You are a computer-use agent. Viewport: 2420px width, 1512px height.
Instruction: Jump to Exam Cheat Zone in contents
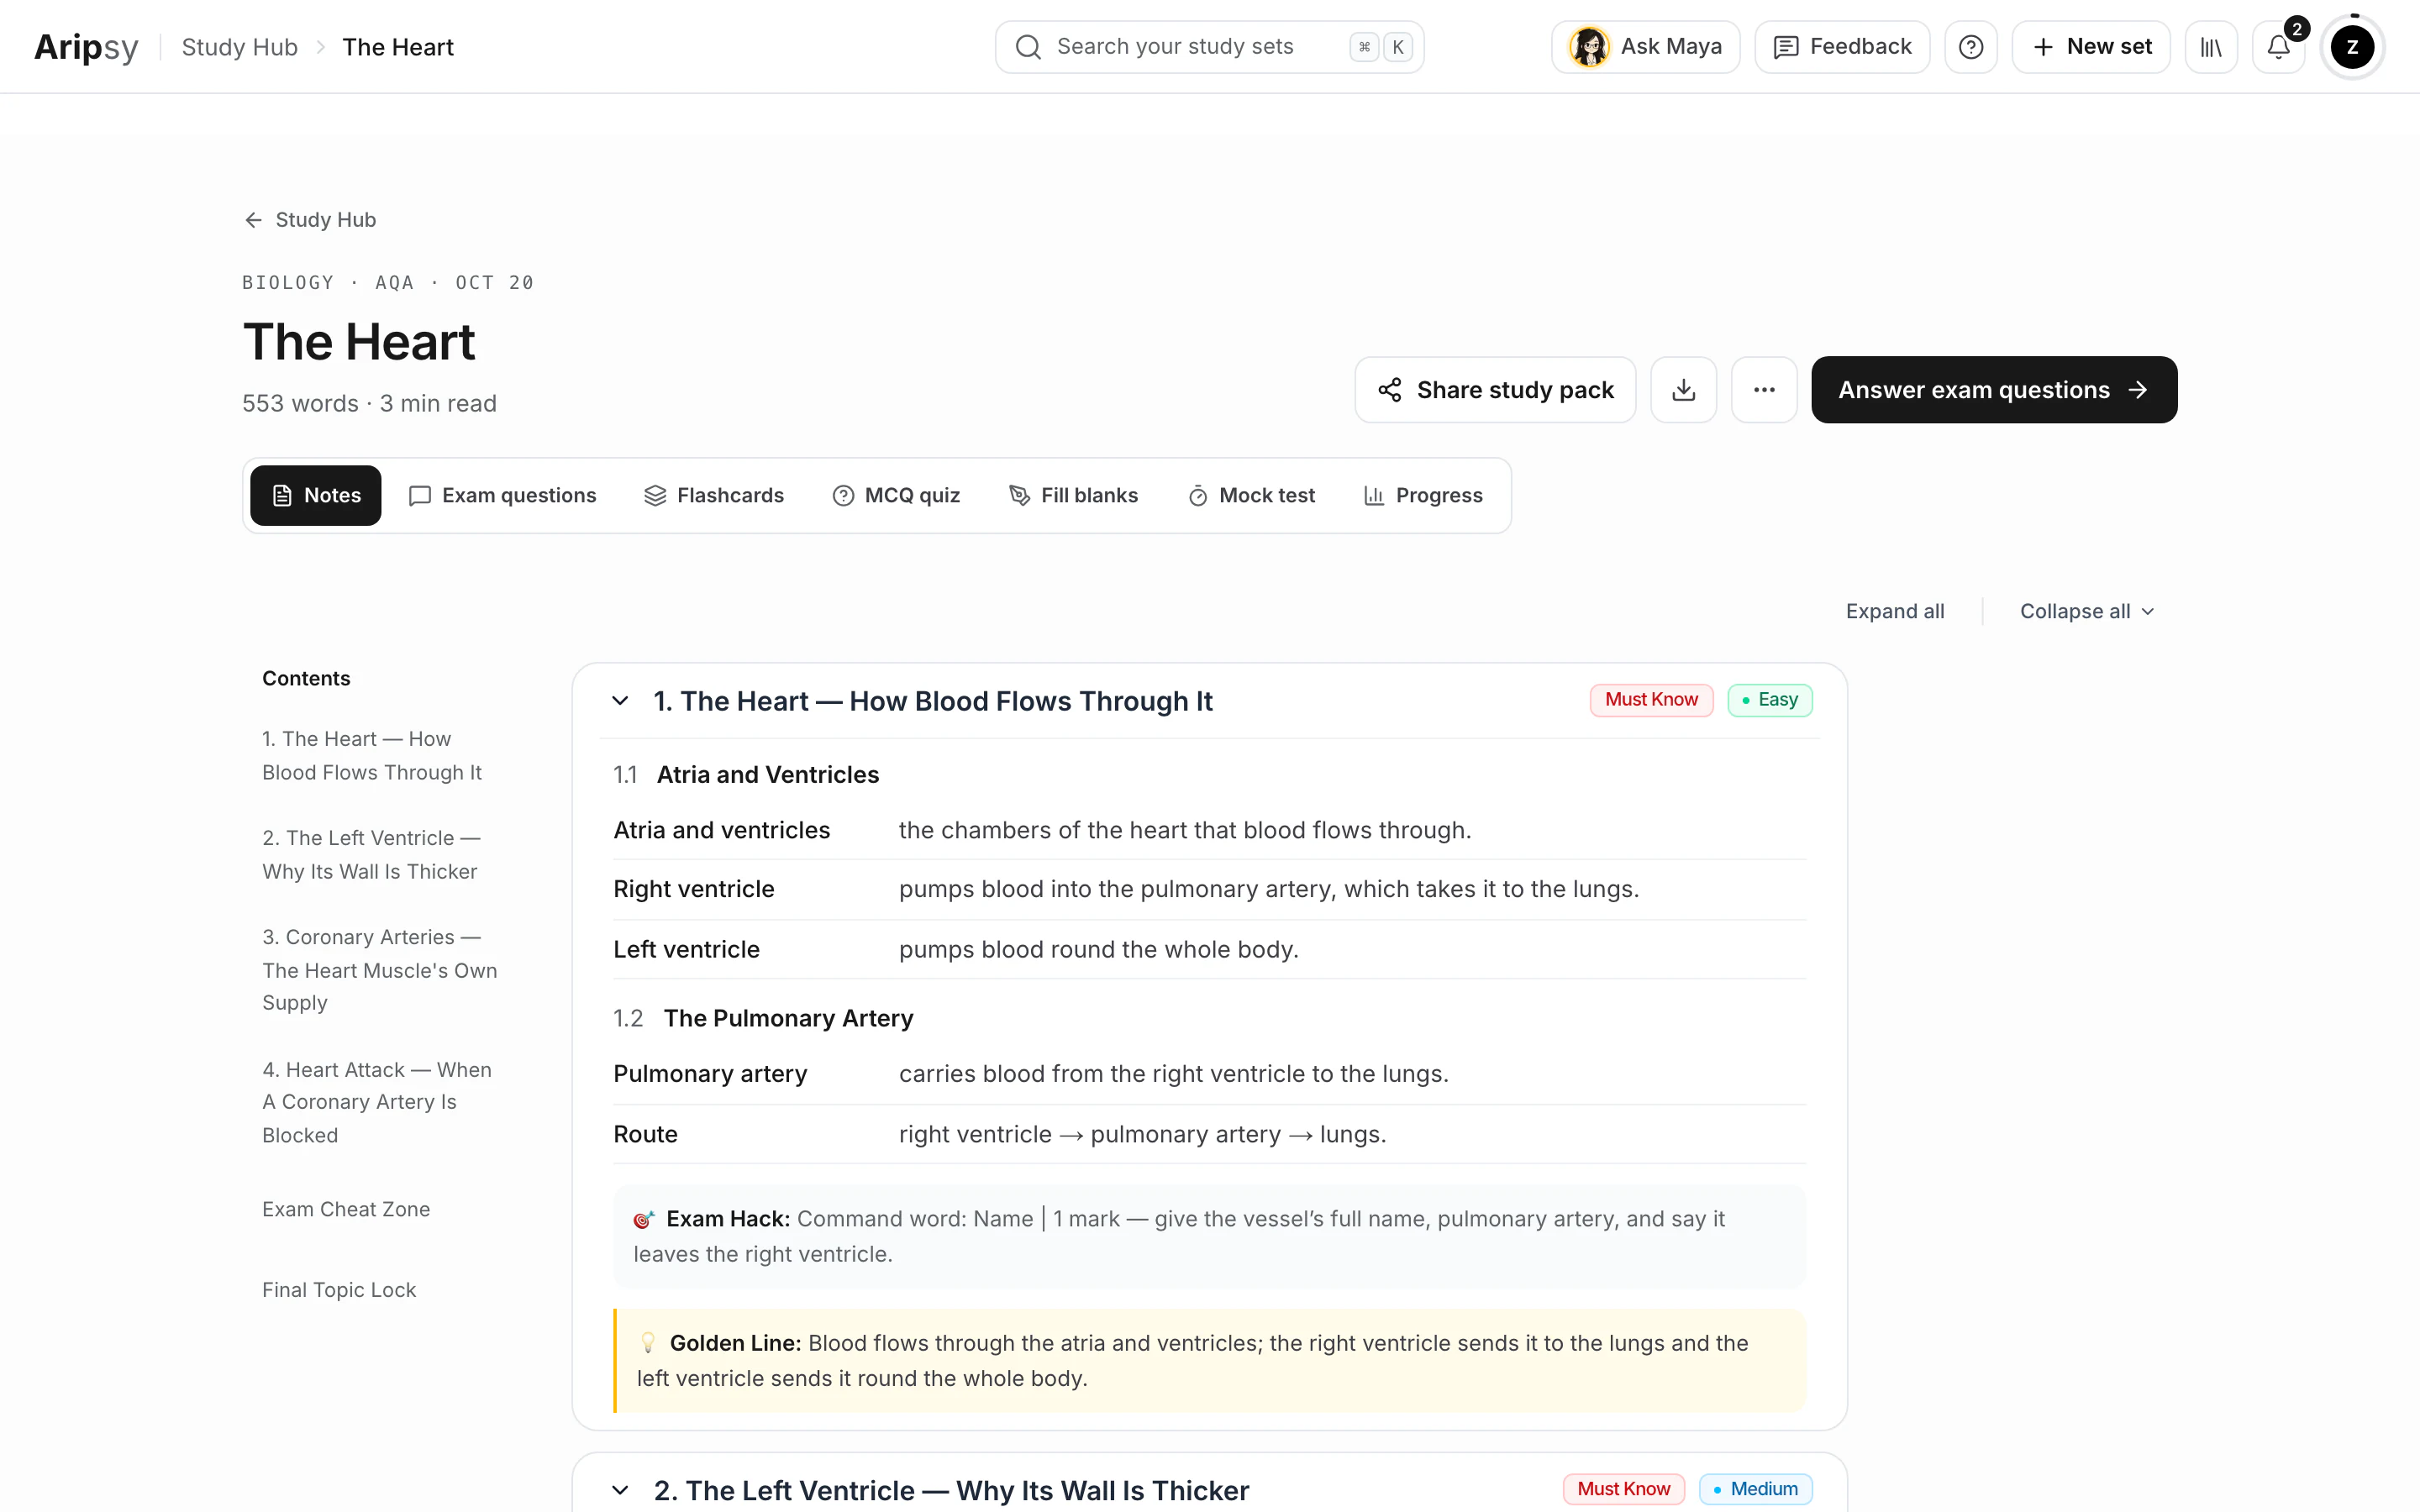tap(346, 1209)
